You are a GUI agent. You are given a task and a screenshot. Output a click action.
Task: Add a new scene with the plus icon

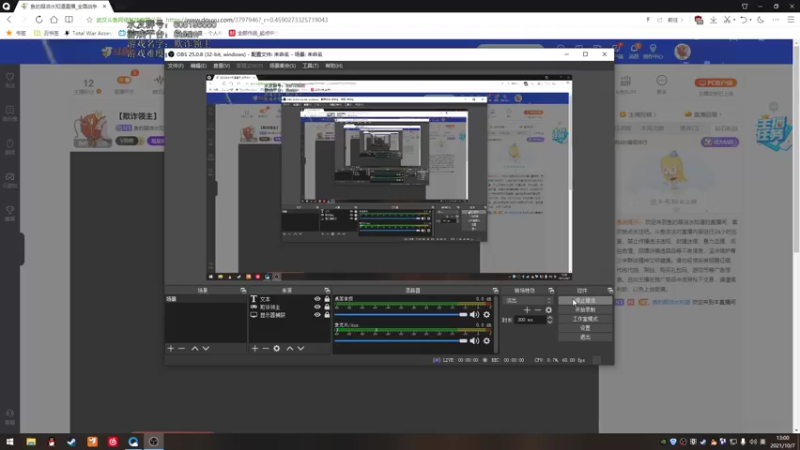click(x=171, y=348)
